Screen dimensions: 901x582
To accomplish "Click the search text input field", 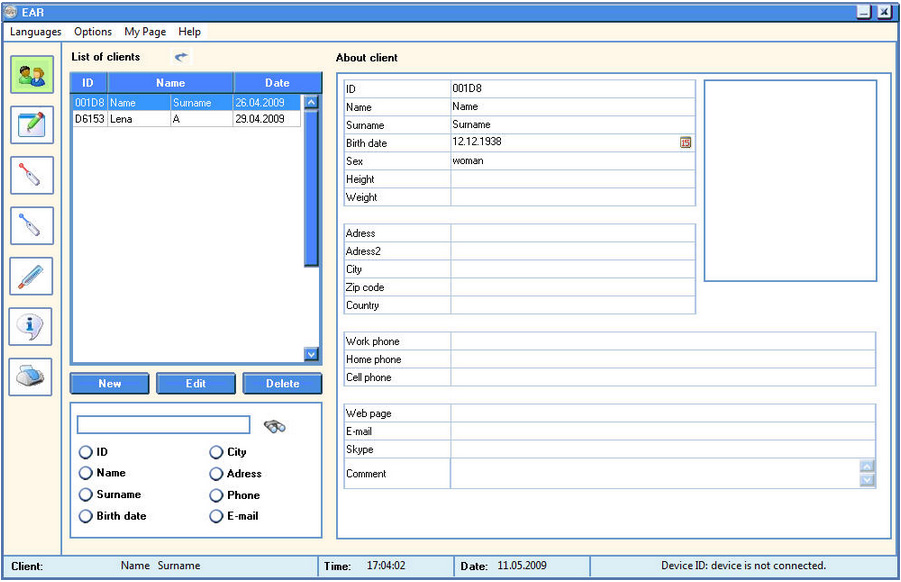I will pos(164,425).
